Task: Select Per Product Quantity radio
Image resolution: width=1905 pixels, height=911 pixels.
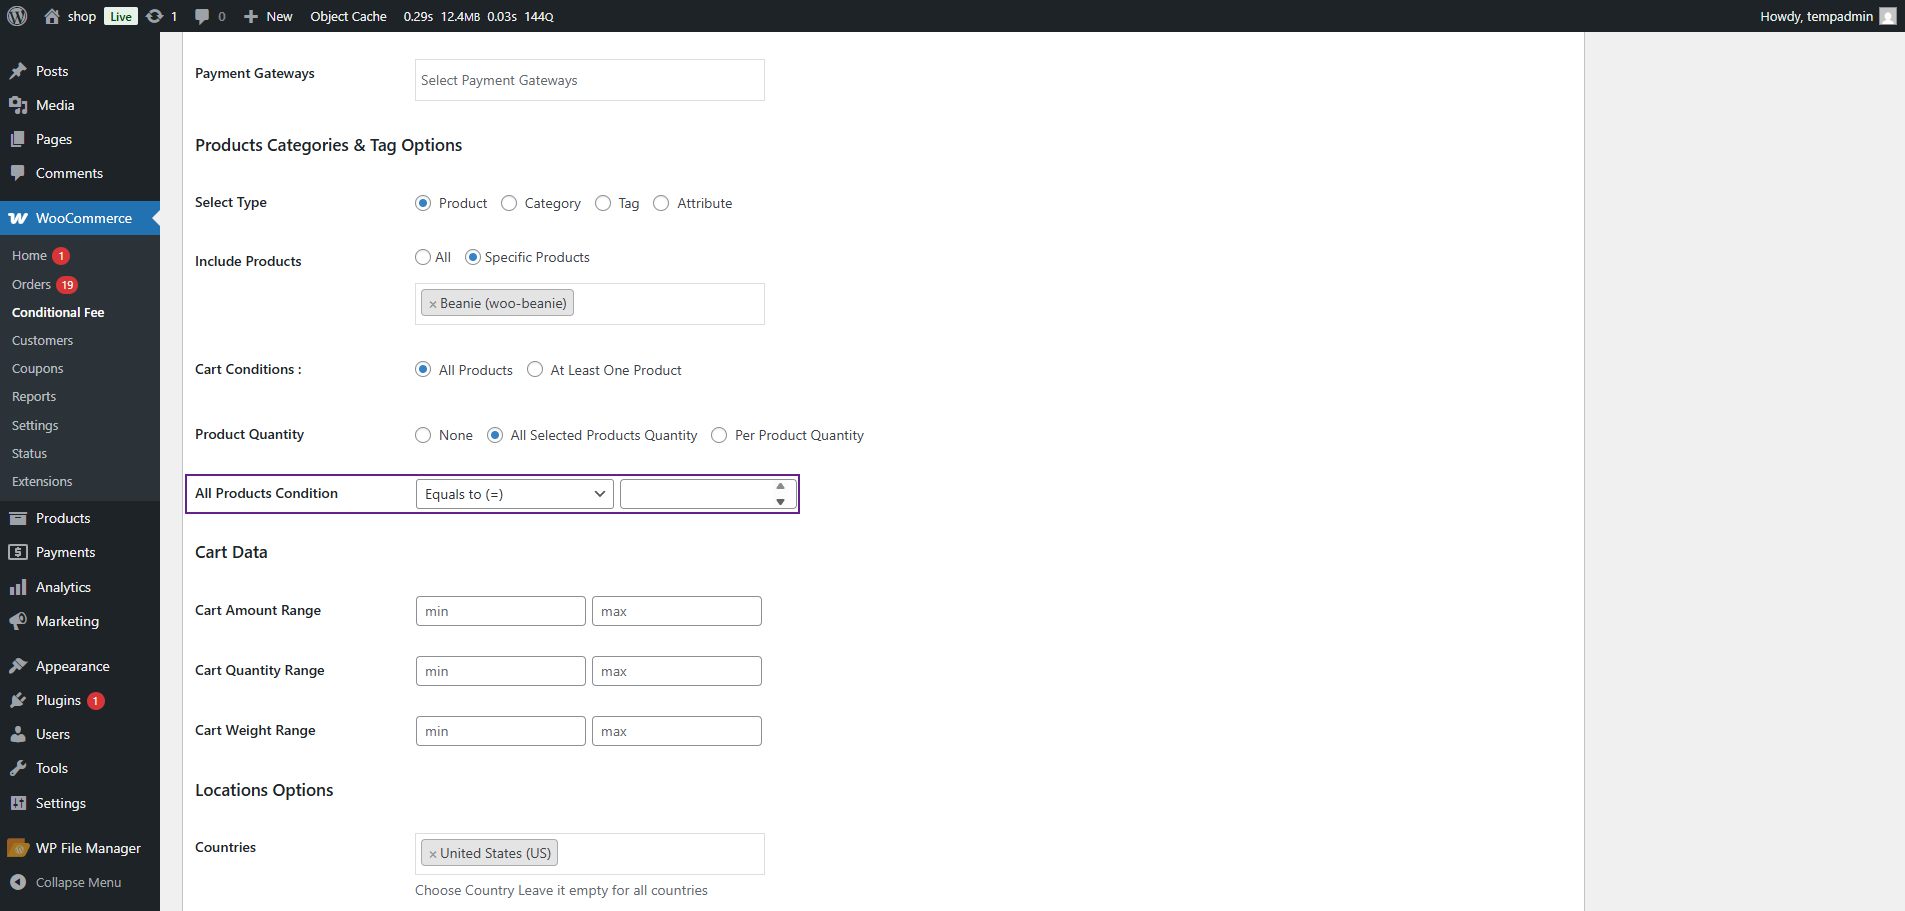Action: click(x=719, y=435)
